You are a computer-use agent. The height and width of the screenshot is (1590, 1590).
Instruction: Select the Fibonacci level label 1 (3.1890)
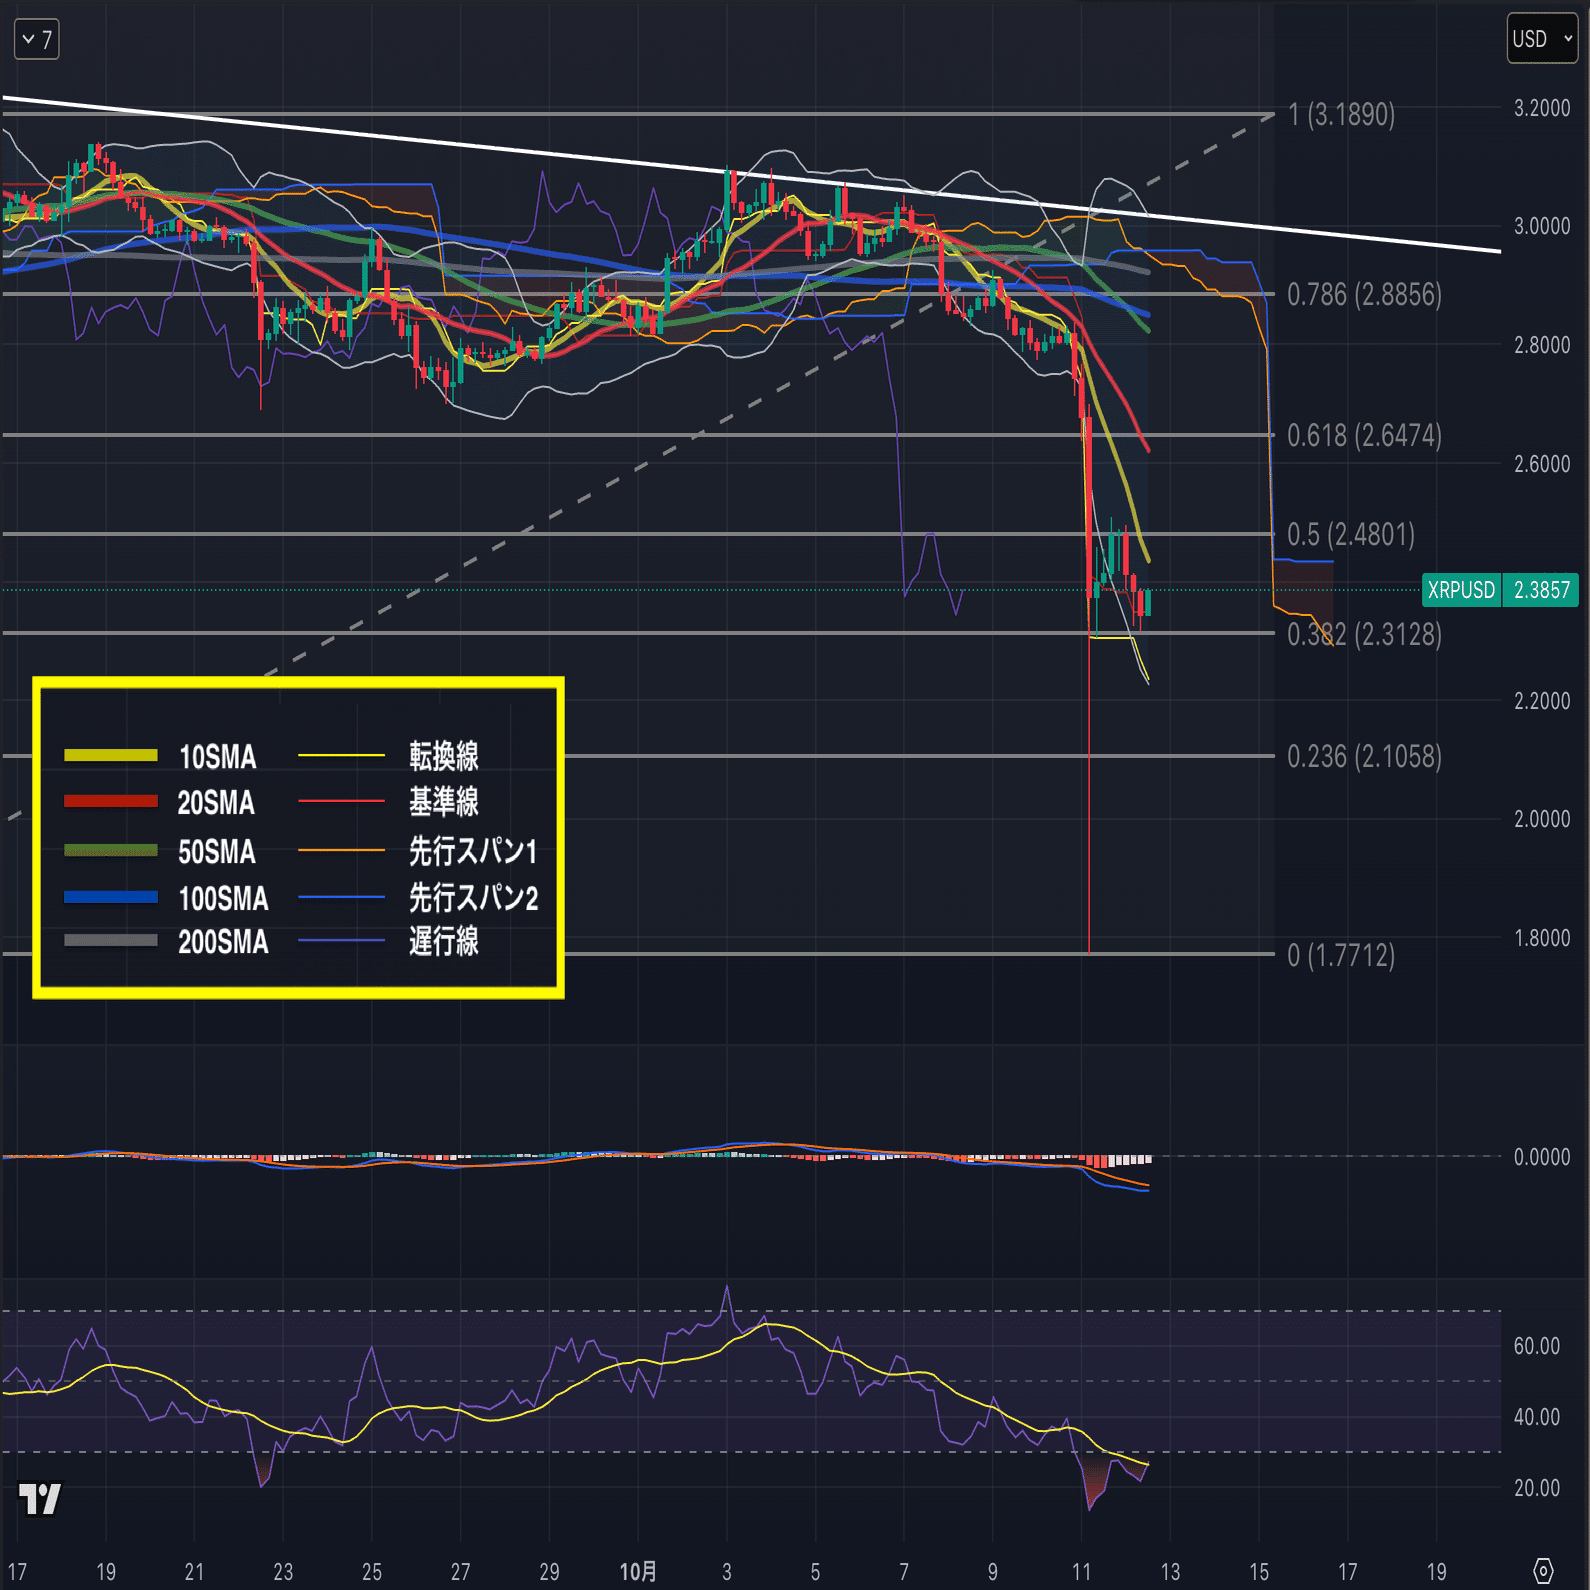pyautogui.click(x=1341, y=115)
